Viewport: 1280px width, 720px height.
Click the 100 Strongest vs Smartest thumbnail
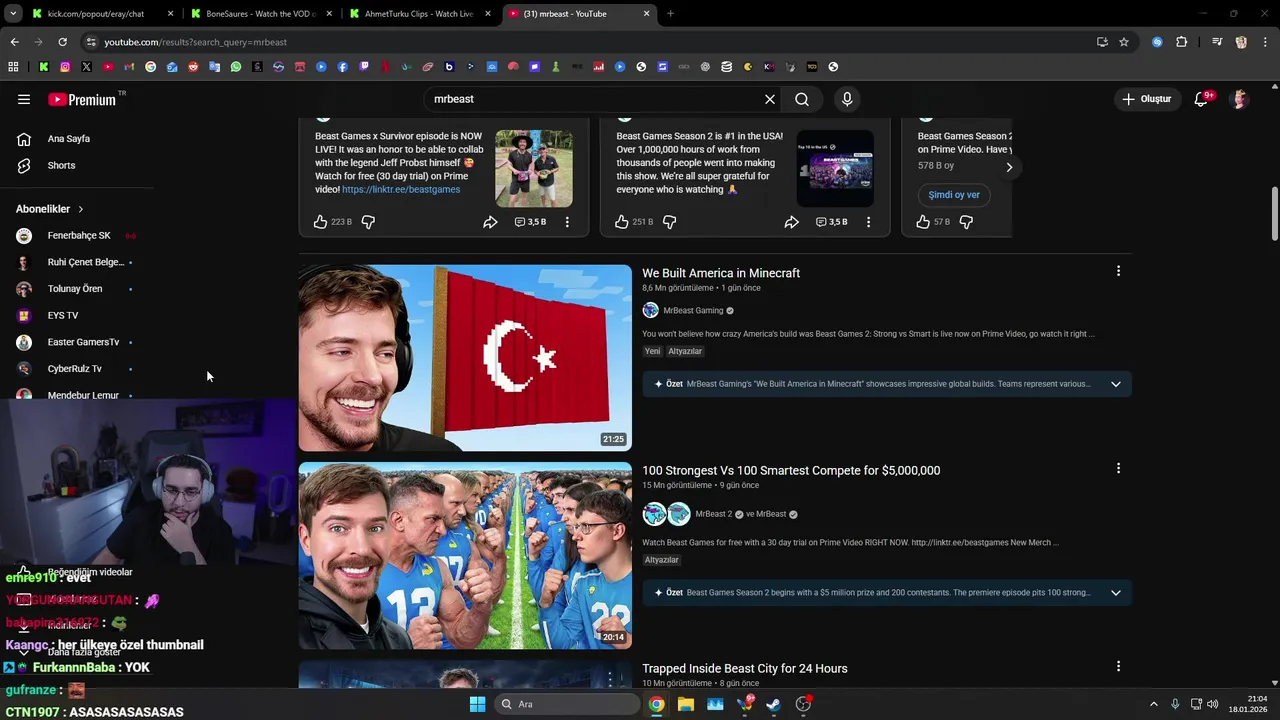[x=465, y=555]
